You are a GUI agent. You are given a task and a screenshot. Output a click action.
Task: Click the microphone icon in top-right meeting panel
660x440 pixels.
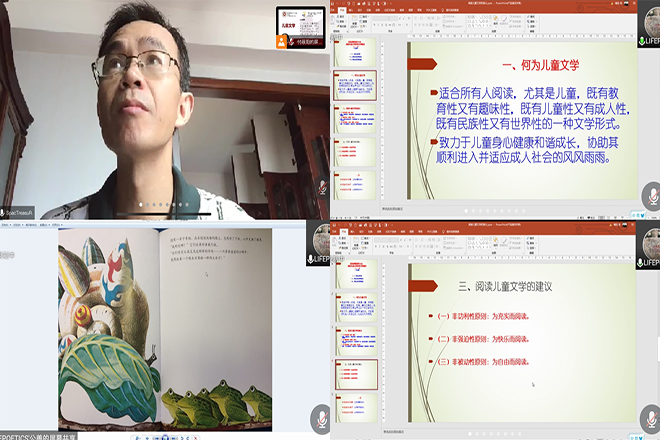652,197
